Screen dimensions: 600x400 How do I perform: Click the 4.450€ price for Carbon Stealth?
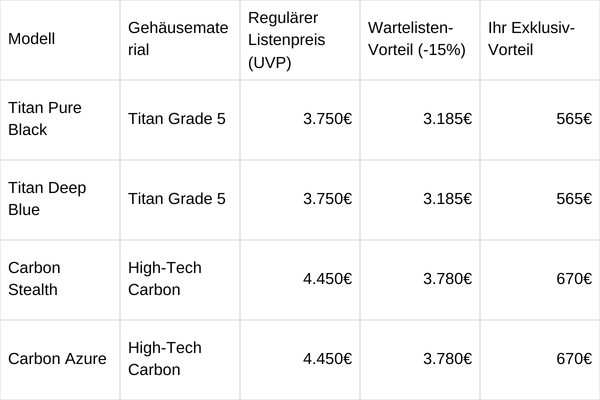(327, 279)
